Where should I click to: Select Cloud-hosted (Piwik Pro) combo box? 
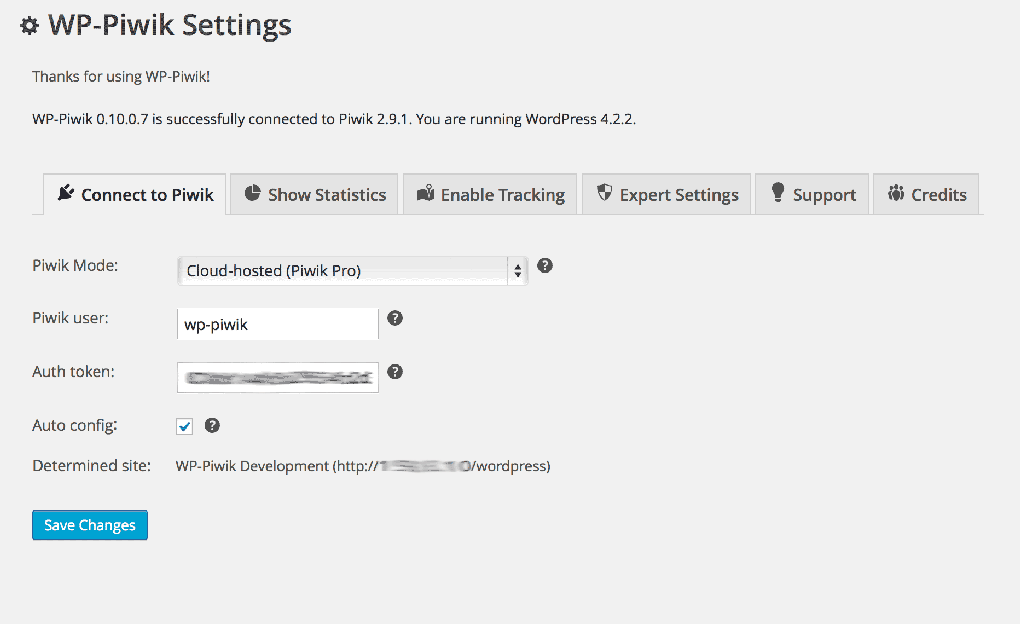pyautogui.click(x=350, y=270)
